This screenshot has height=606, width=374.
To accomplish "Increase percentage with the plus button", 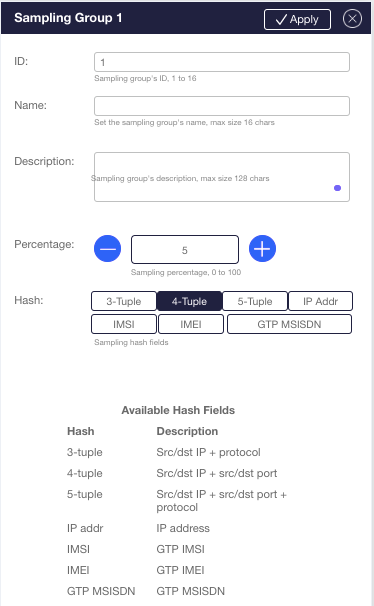I will (262, 249).
